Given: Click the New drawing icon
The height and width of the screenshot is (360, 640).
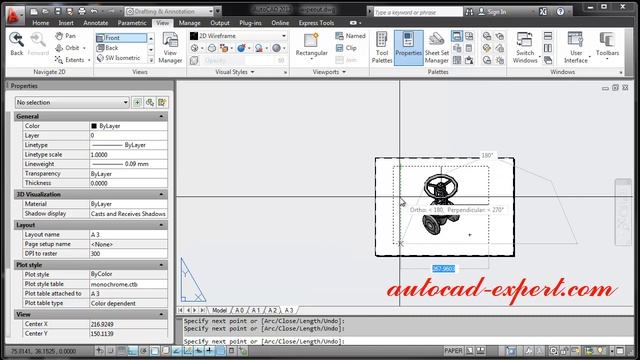Looking at the screenshot, I should pyautogui.click(x=34, y=11).
